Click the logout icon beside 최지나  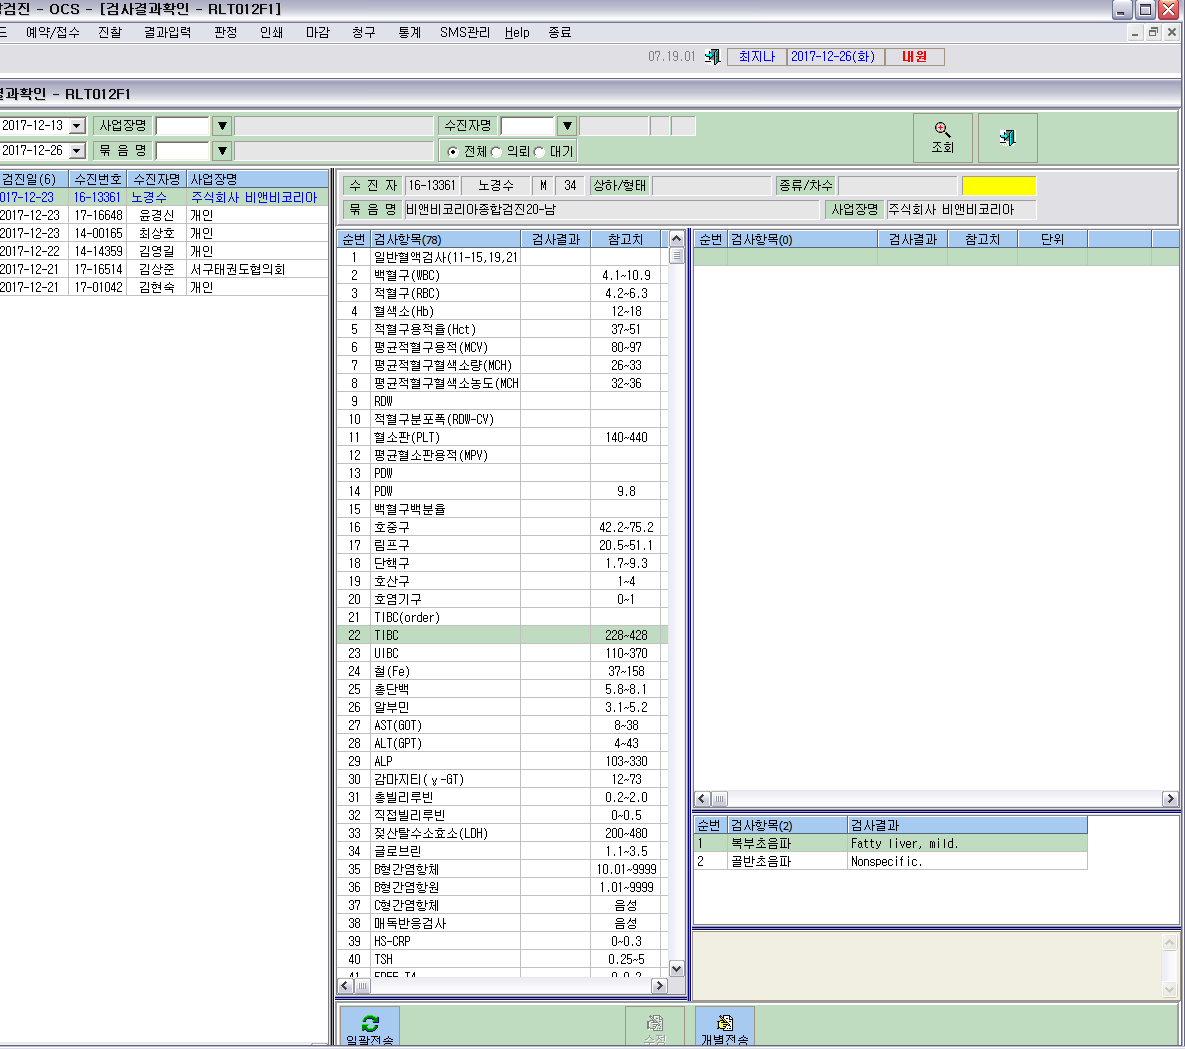pyautogui.click(x=712, y=57)
